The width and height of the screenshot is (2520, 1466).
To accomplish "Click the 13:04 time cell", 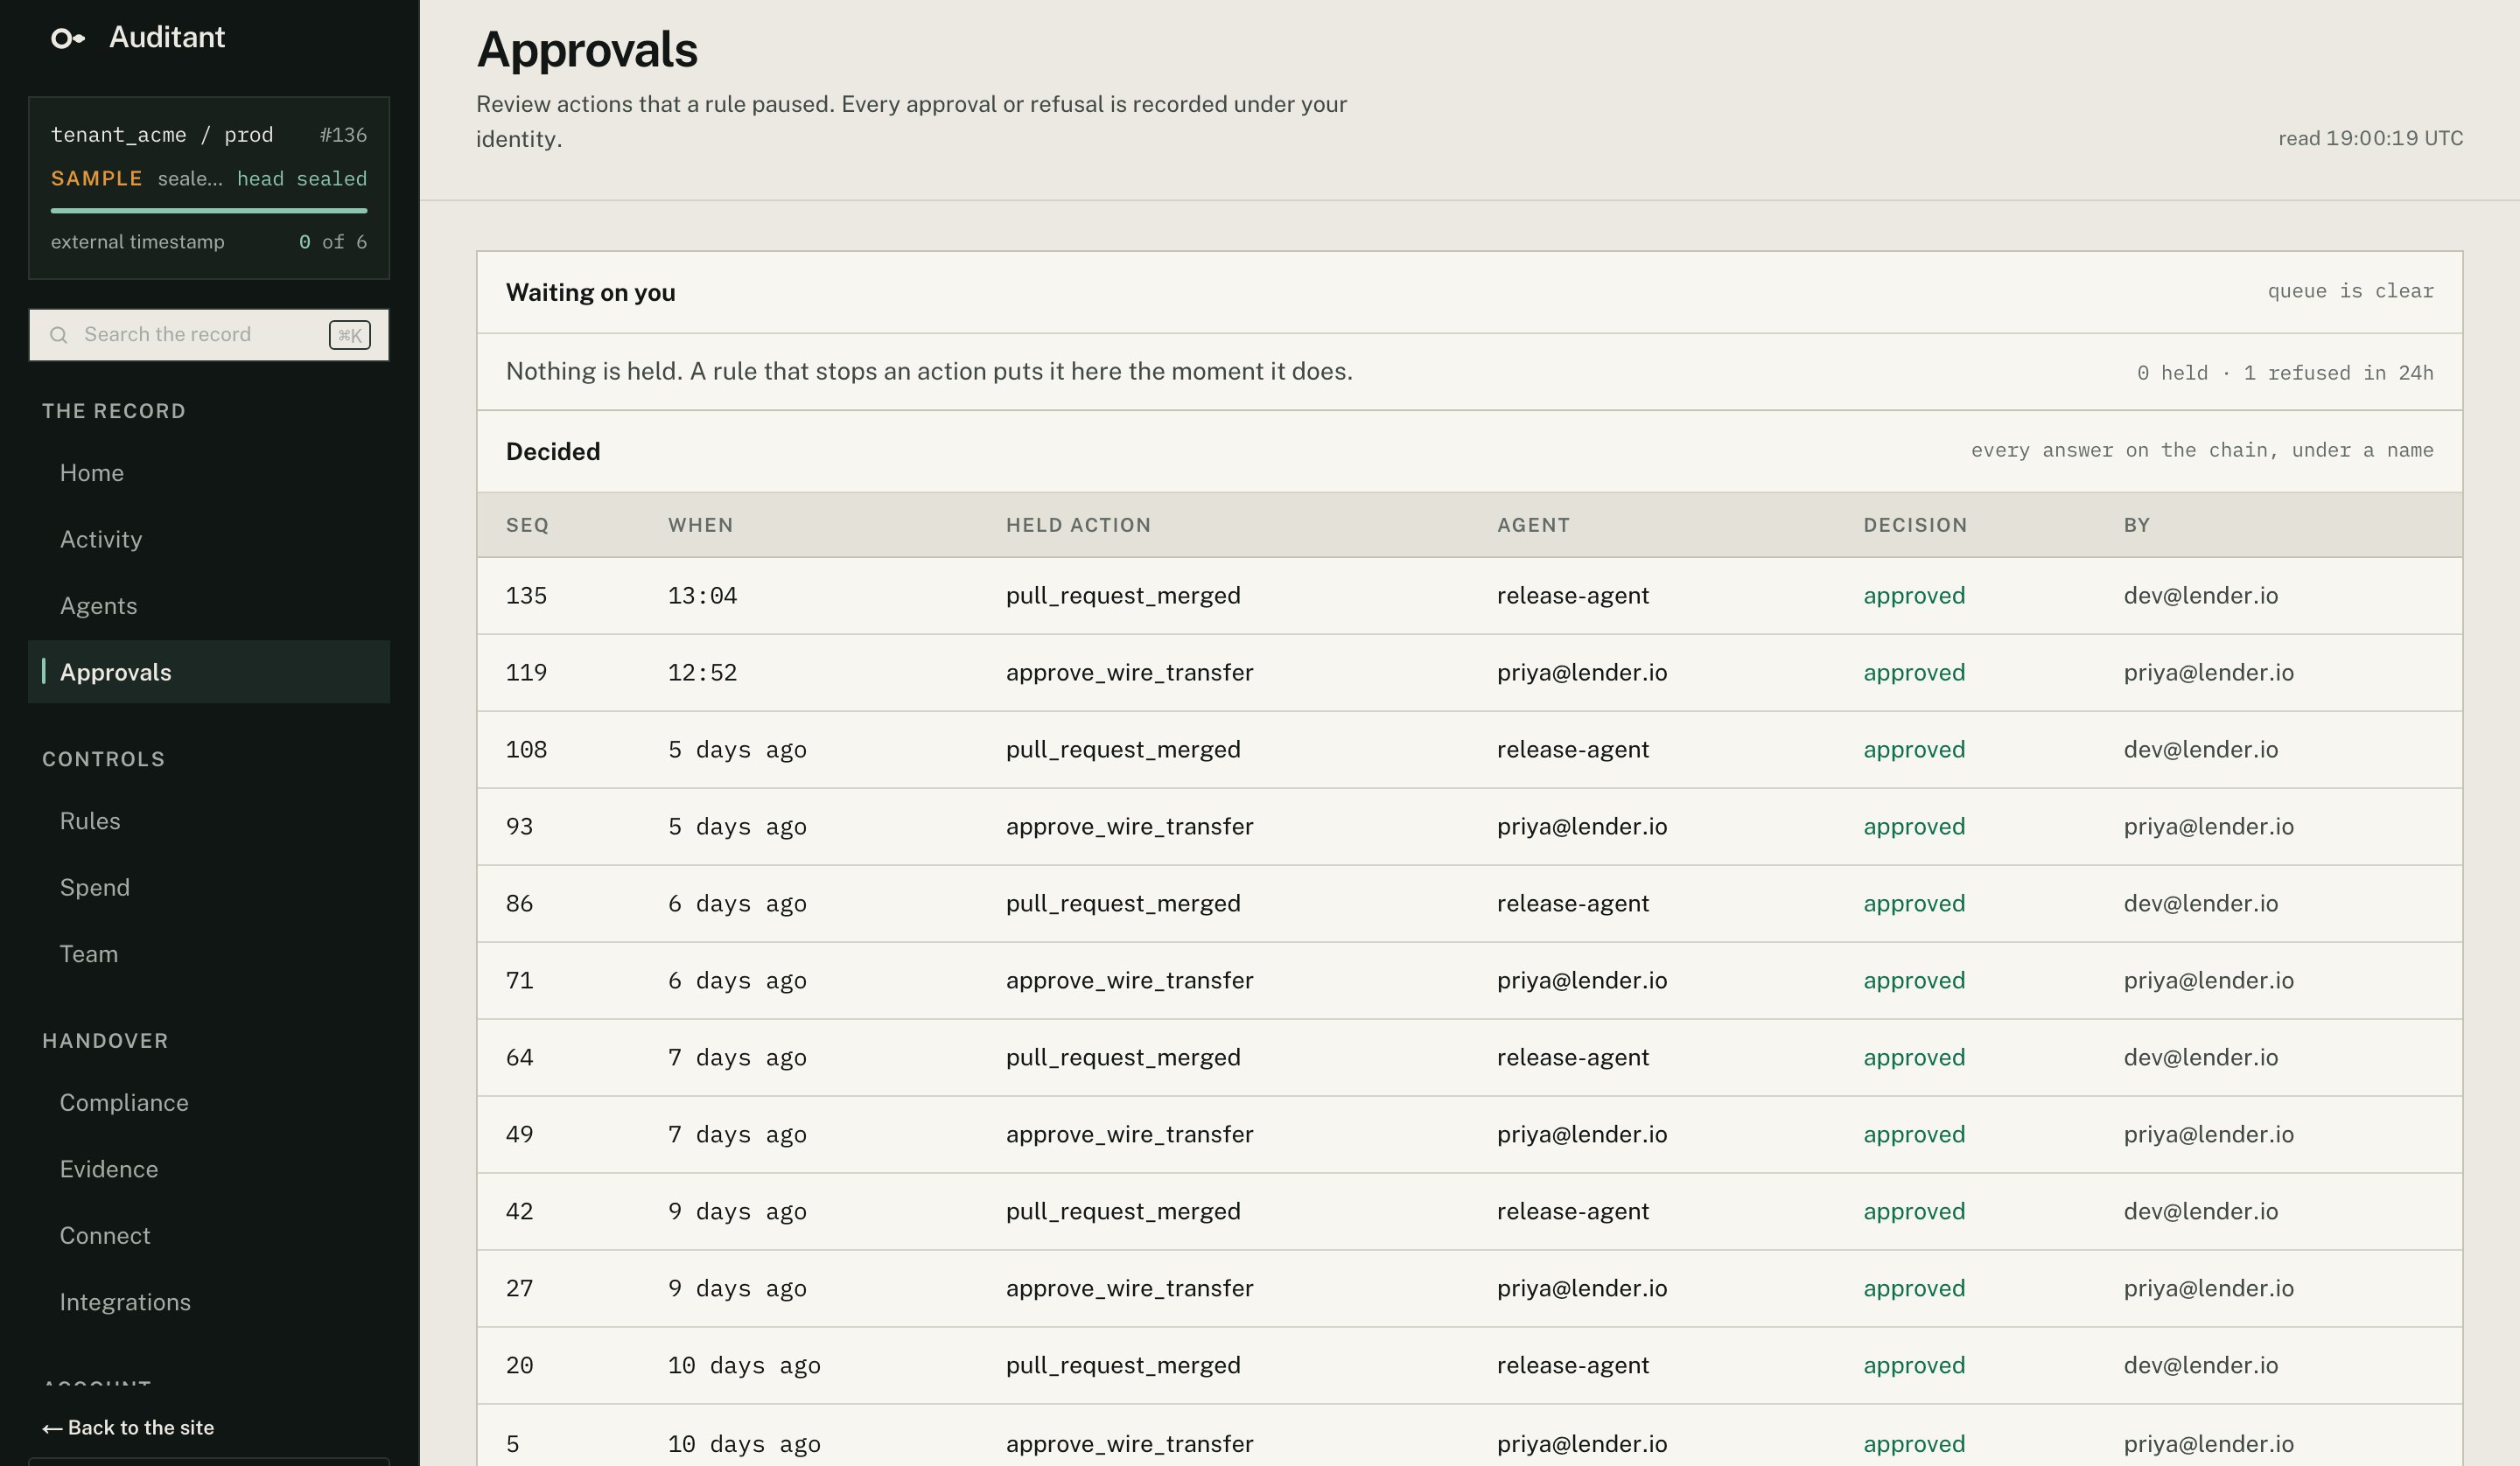I will pos(702,596).
